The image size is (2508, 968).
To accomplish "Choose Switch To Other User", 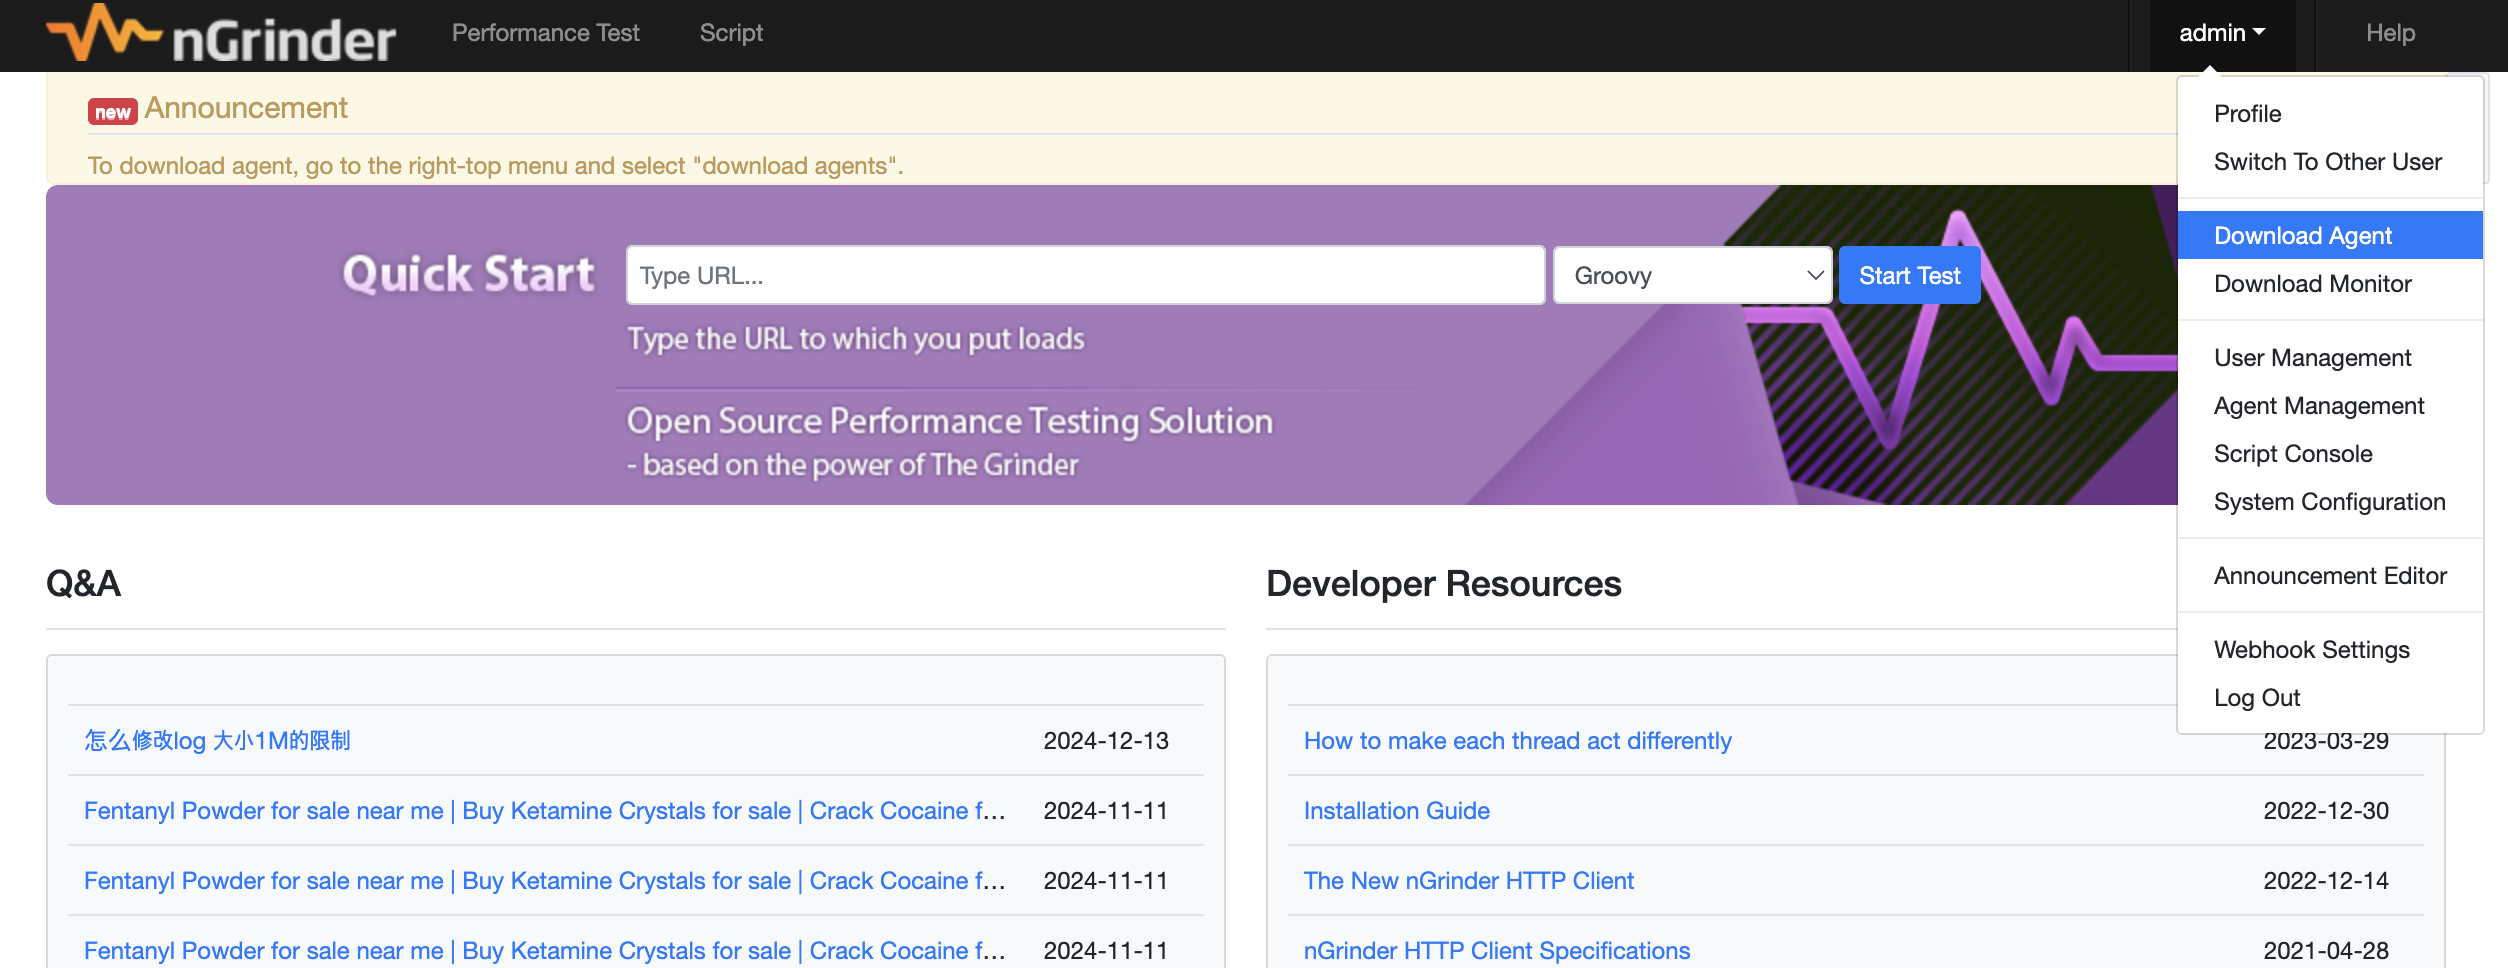I will point(2330,162).
